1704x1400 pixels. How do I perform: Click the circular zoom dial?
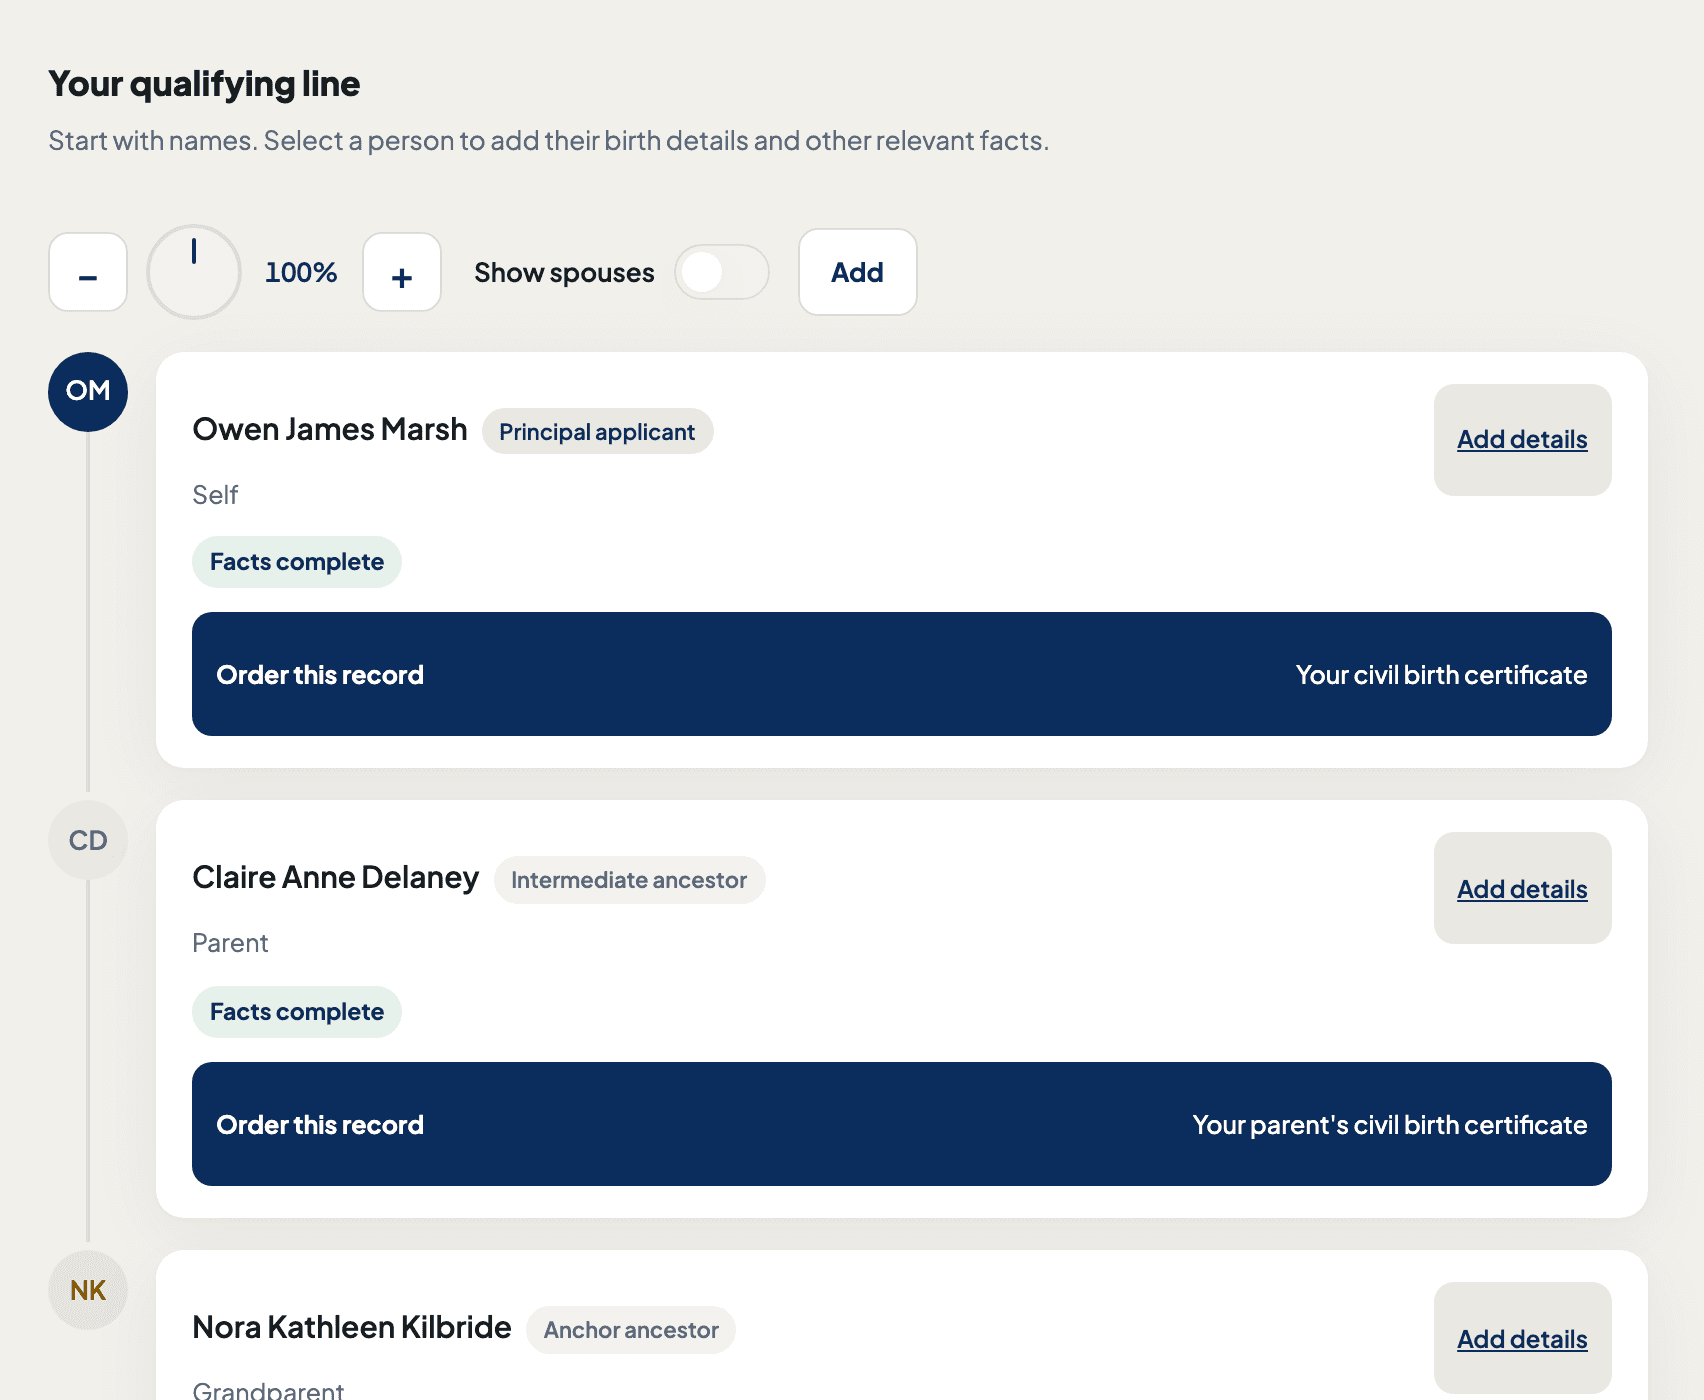[x=194, y=272]
